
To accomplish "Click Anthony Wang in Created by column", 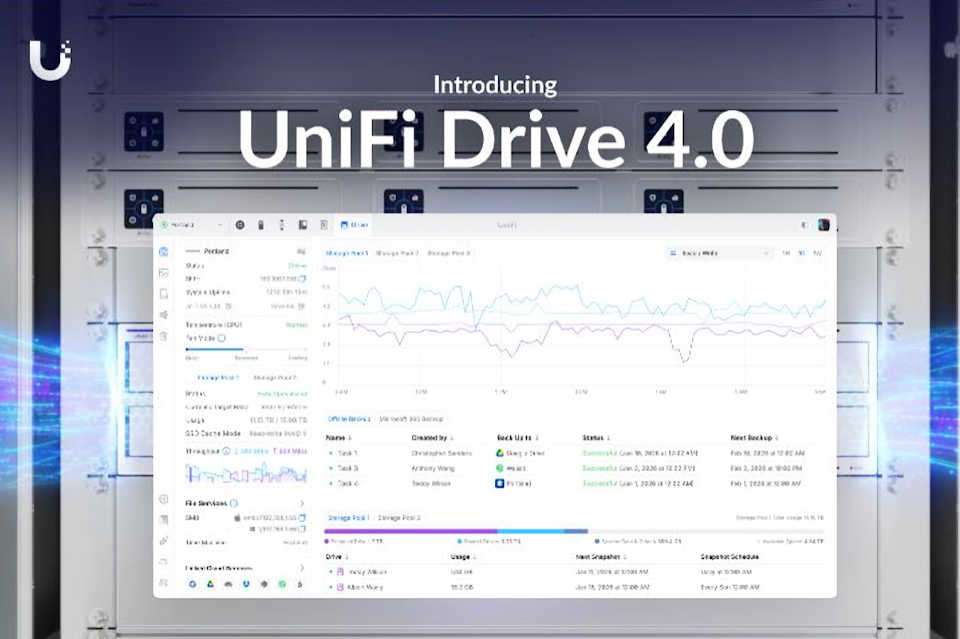I will pos(433,468).
